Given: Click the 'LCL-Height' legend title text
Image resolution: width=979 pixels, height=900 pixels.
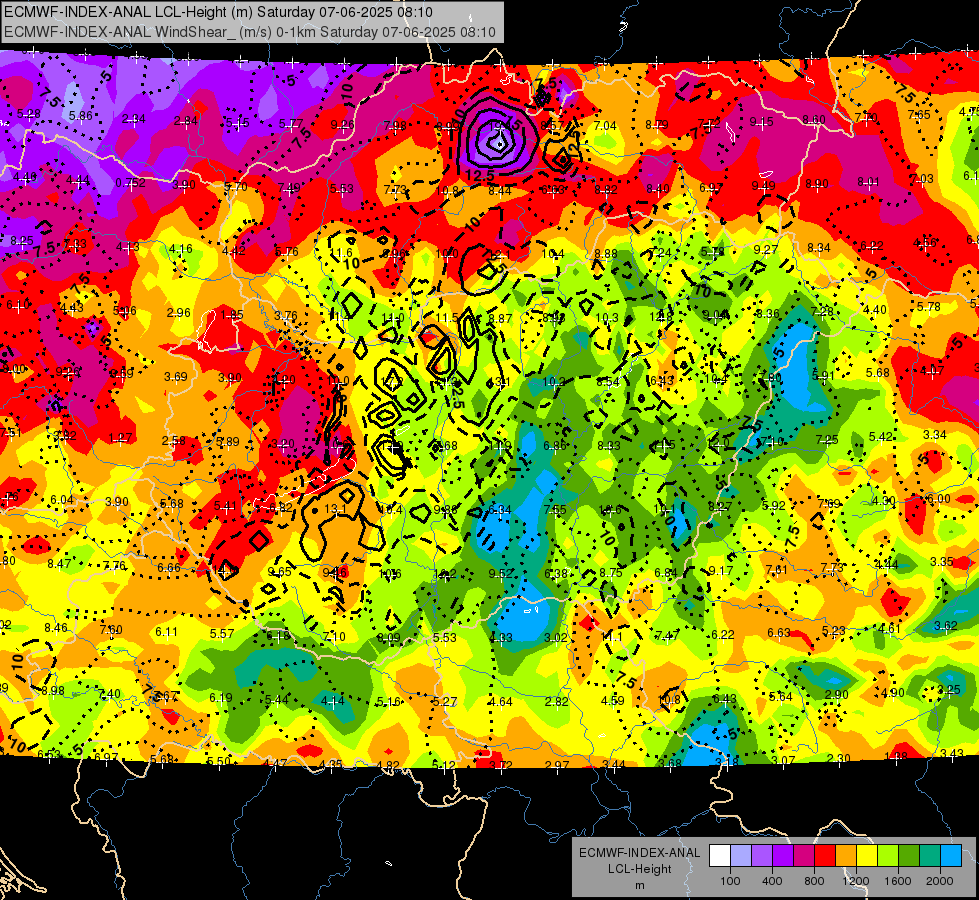Looking at the screenshot, I should point(640,869).
